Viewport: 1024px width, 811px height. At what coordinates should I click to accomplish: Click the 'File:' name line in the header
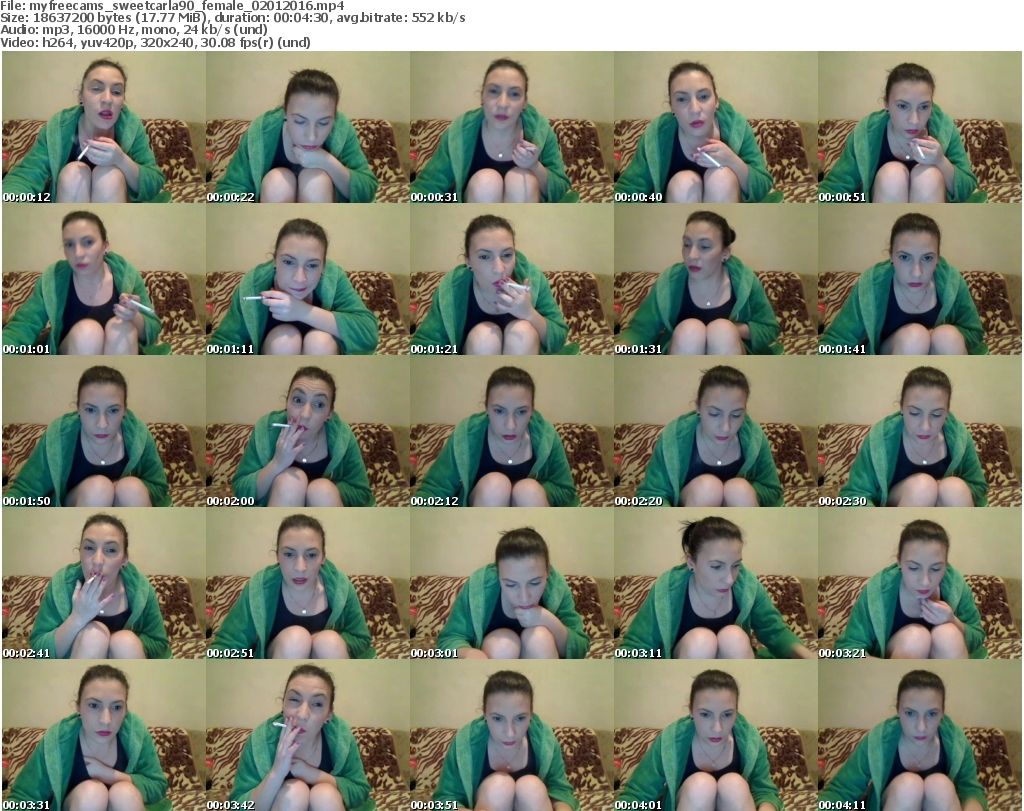point(172,6)
